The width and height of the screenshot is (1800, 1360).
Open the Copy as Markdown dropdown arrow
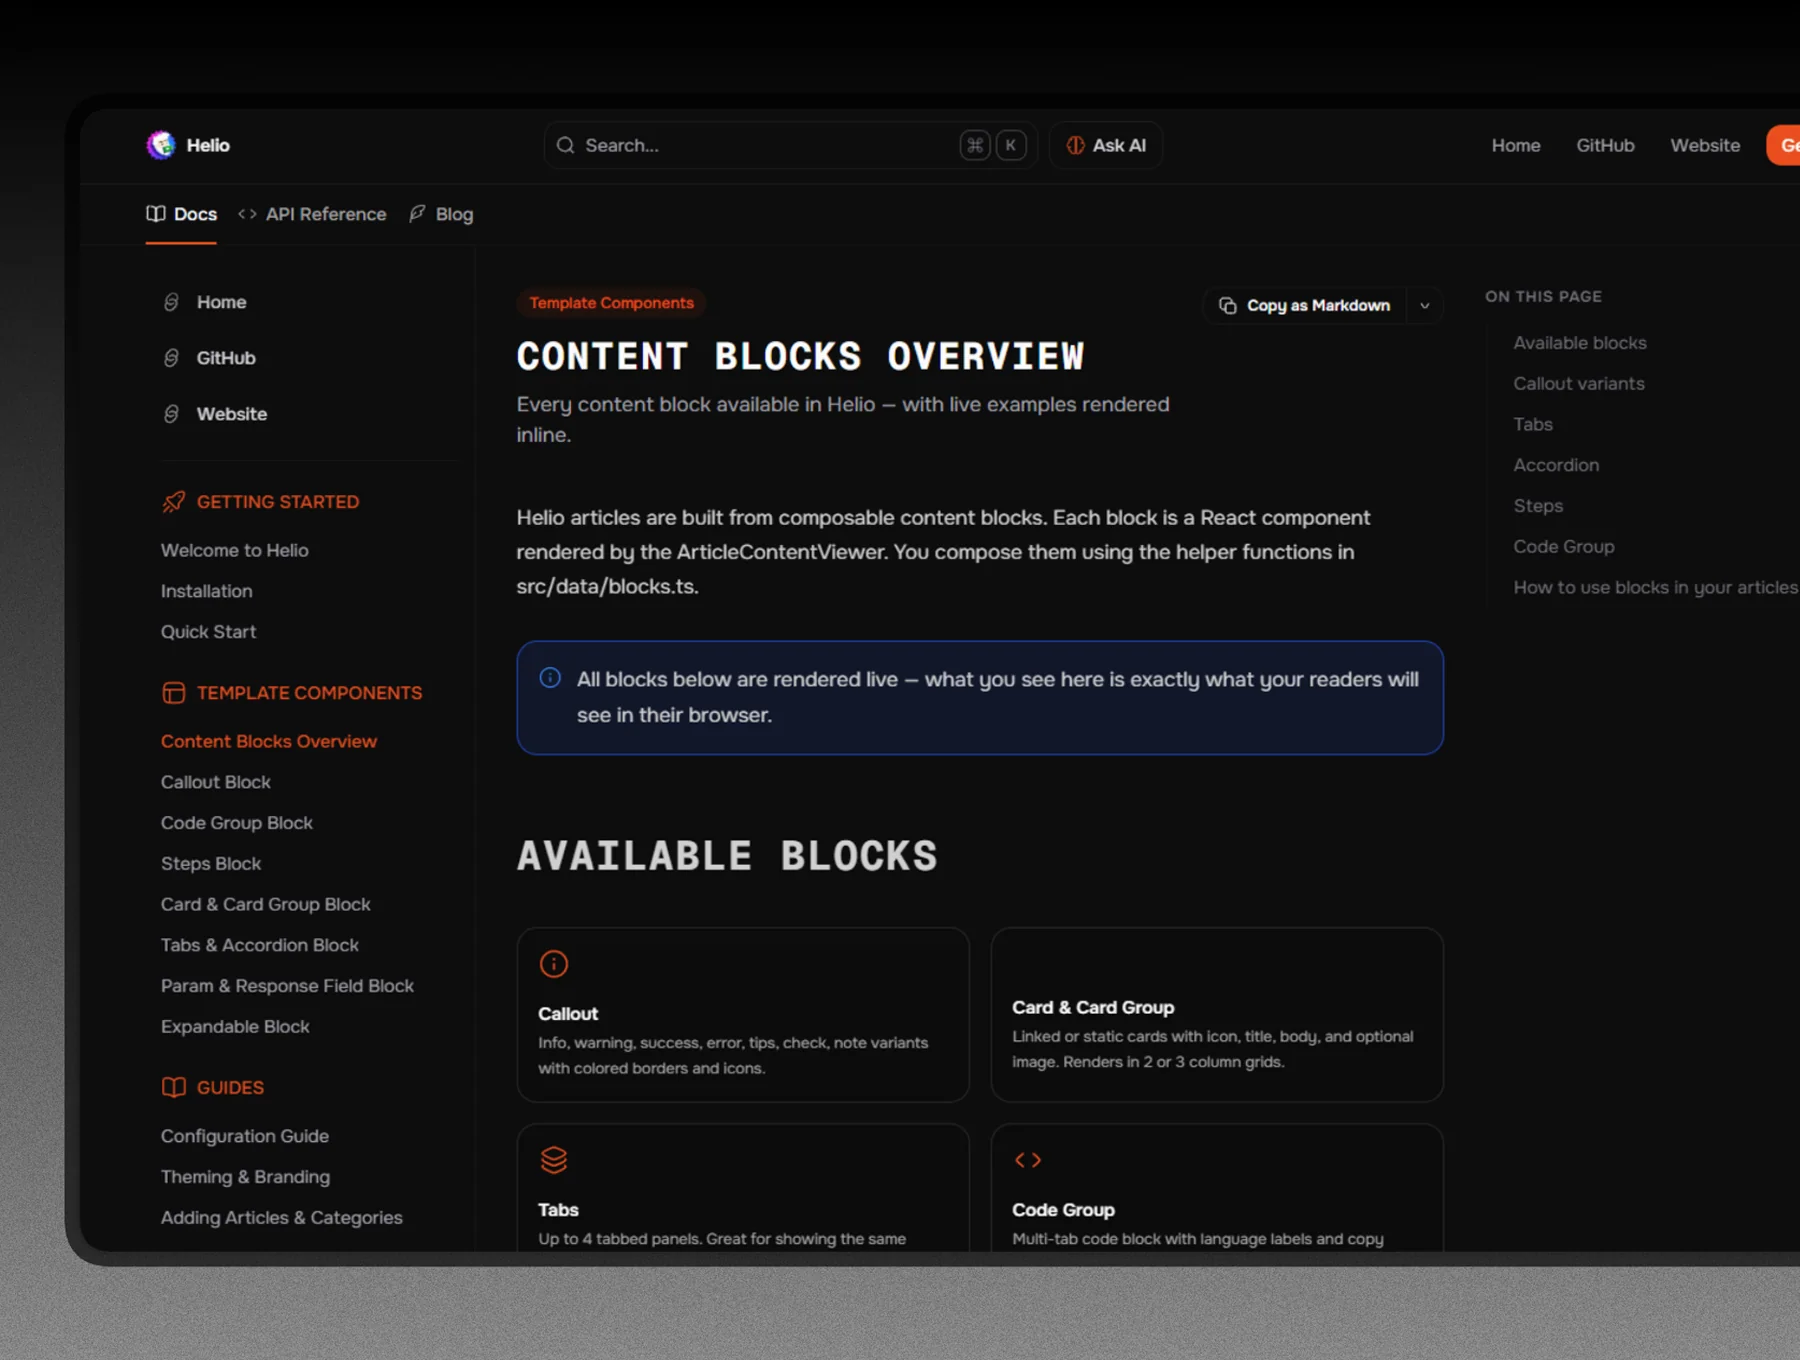pyautogui.click(x=1425, y=306)
